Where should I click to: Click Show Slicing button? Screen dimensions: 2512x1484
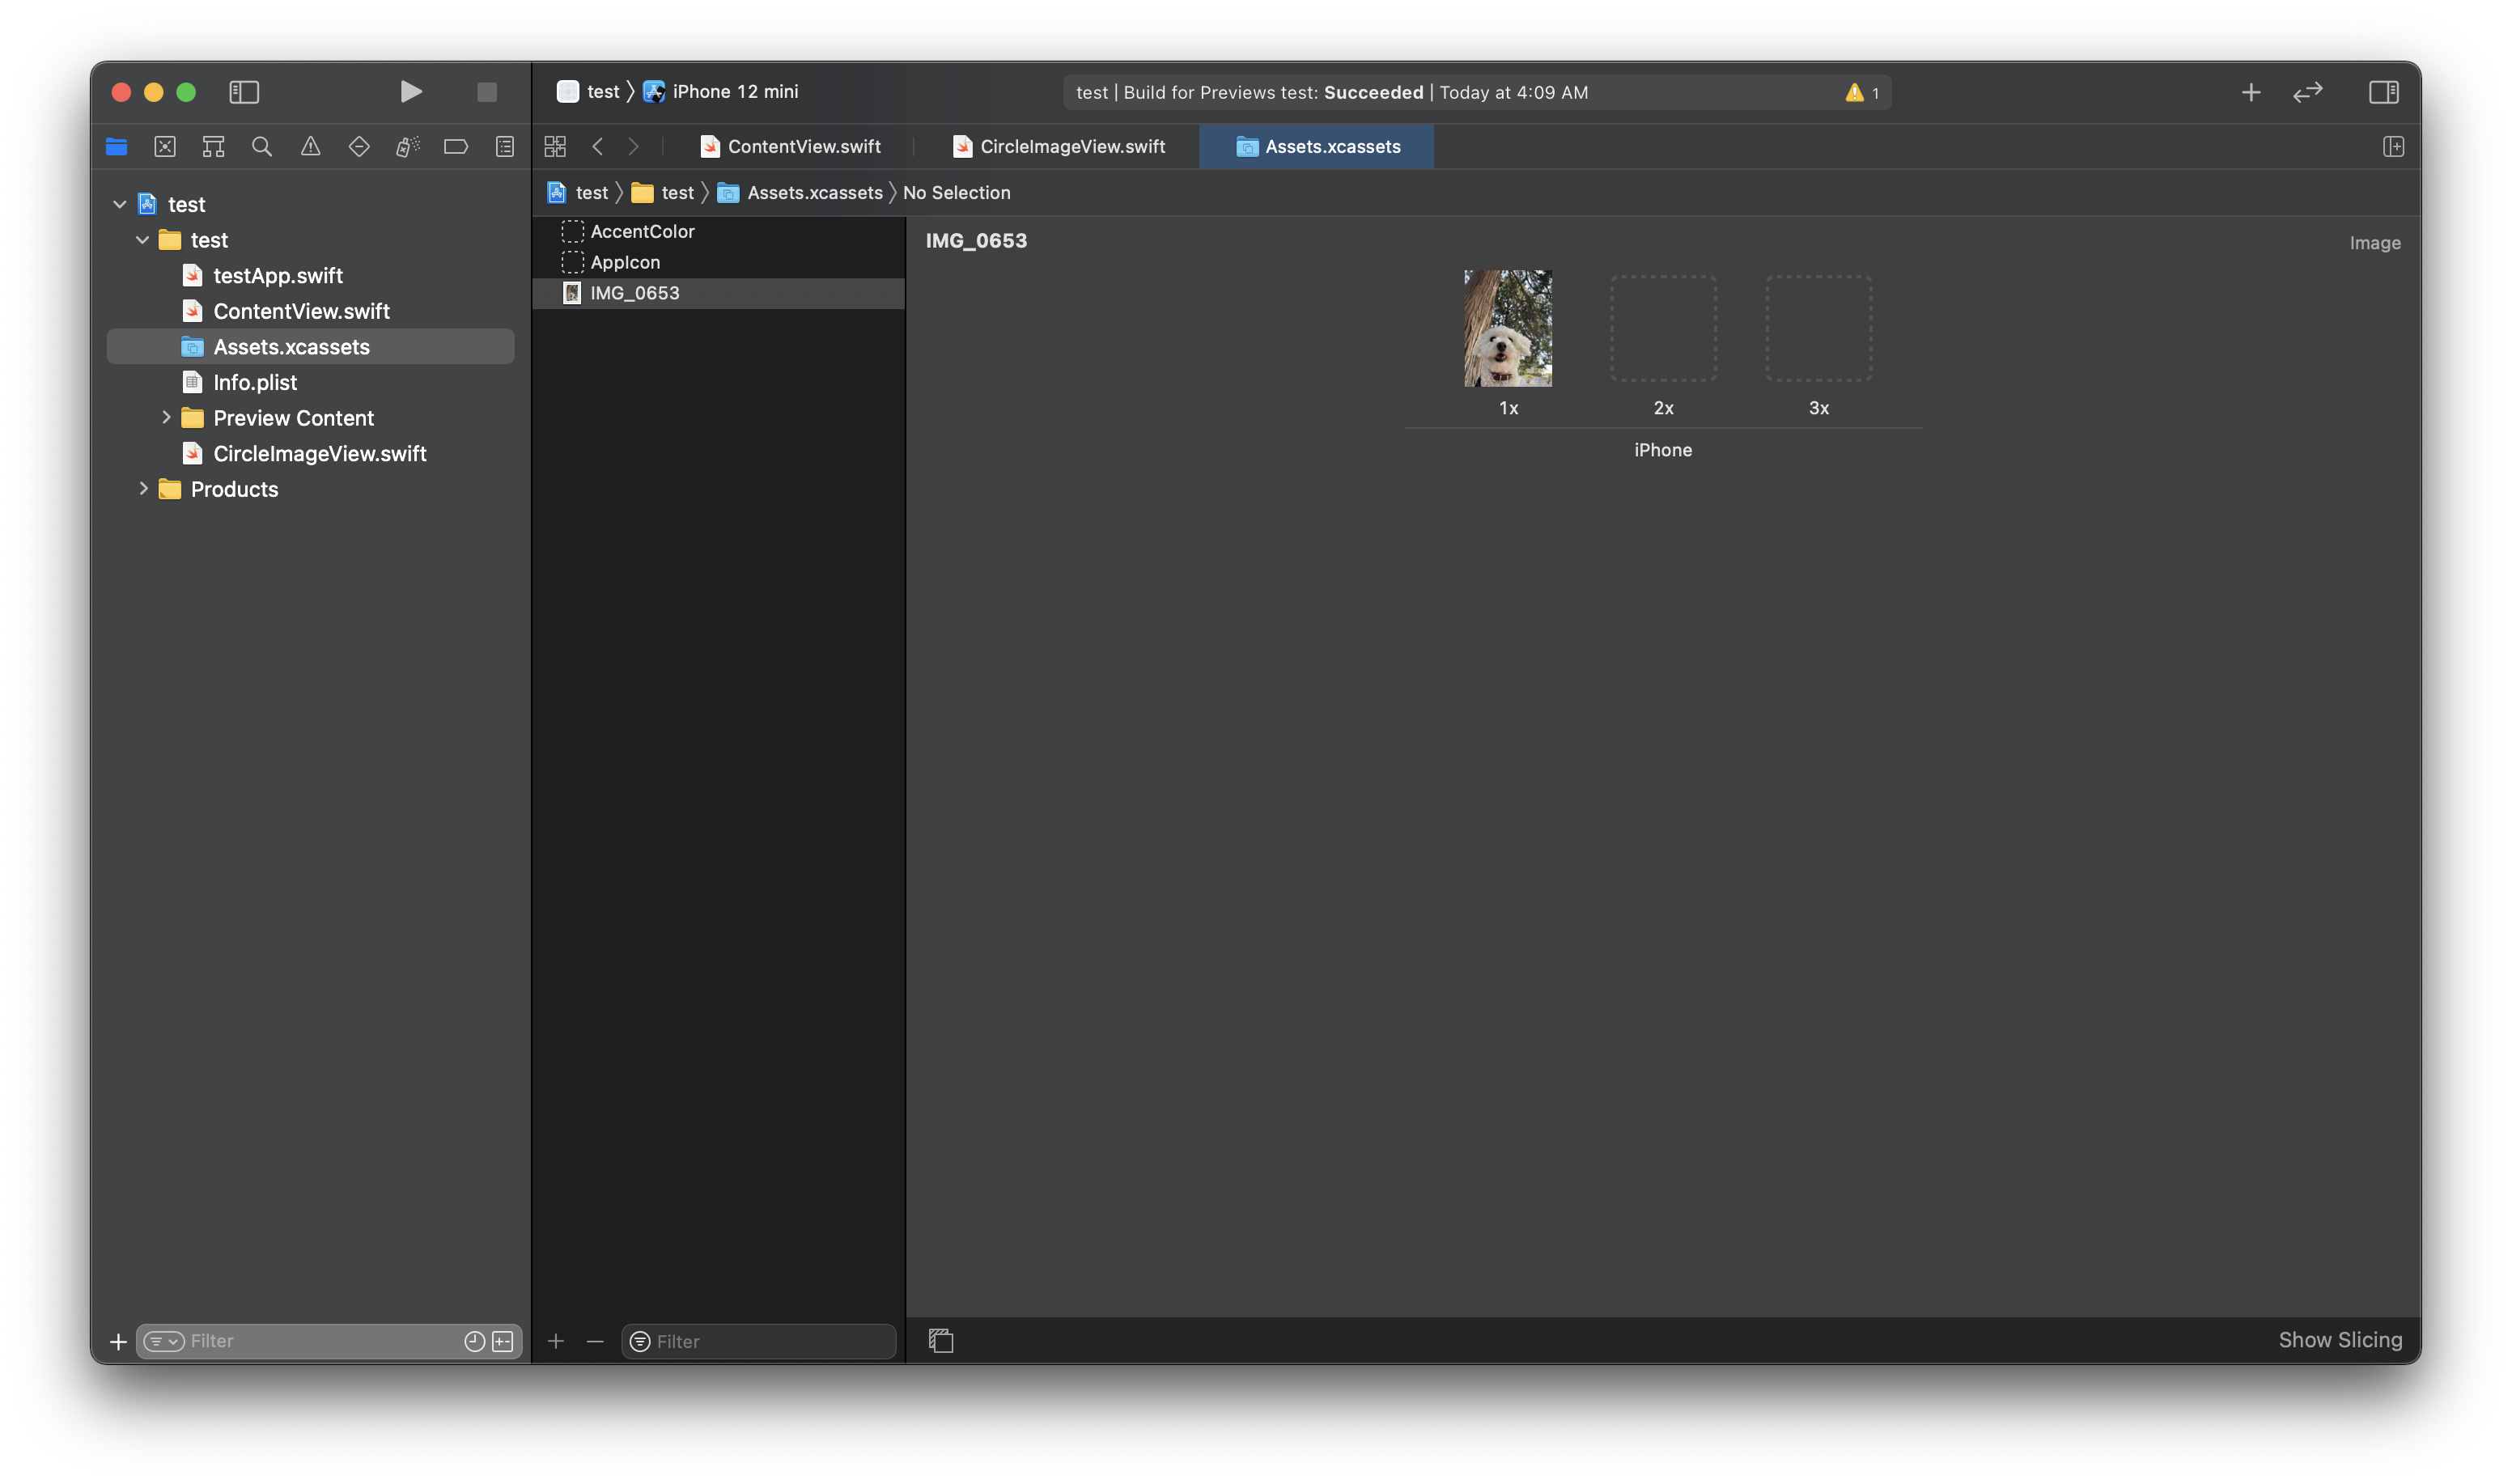[x=2340, y=1340]
